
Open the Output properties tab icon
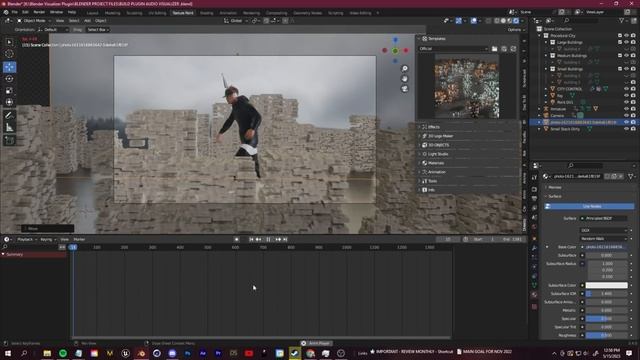click(534, 199)
